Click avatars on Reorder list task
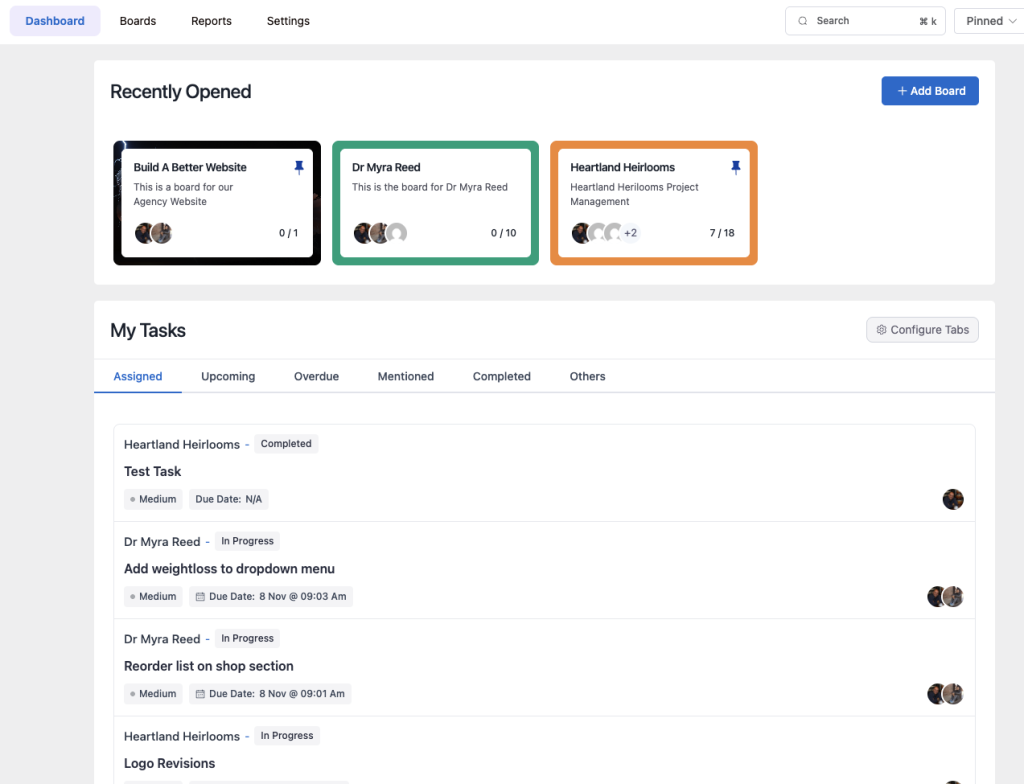The image size is (1024, 784). coord(945,694)
